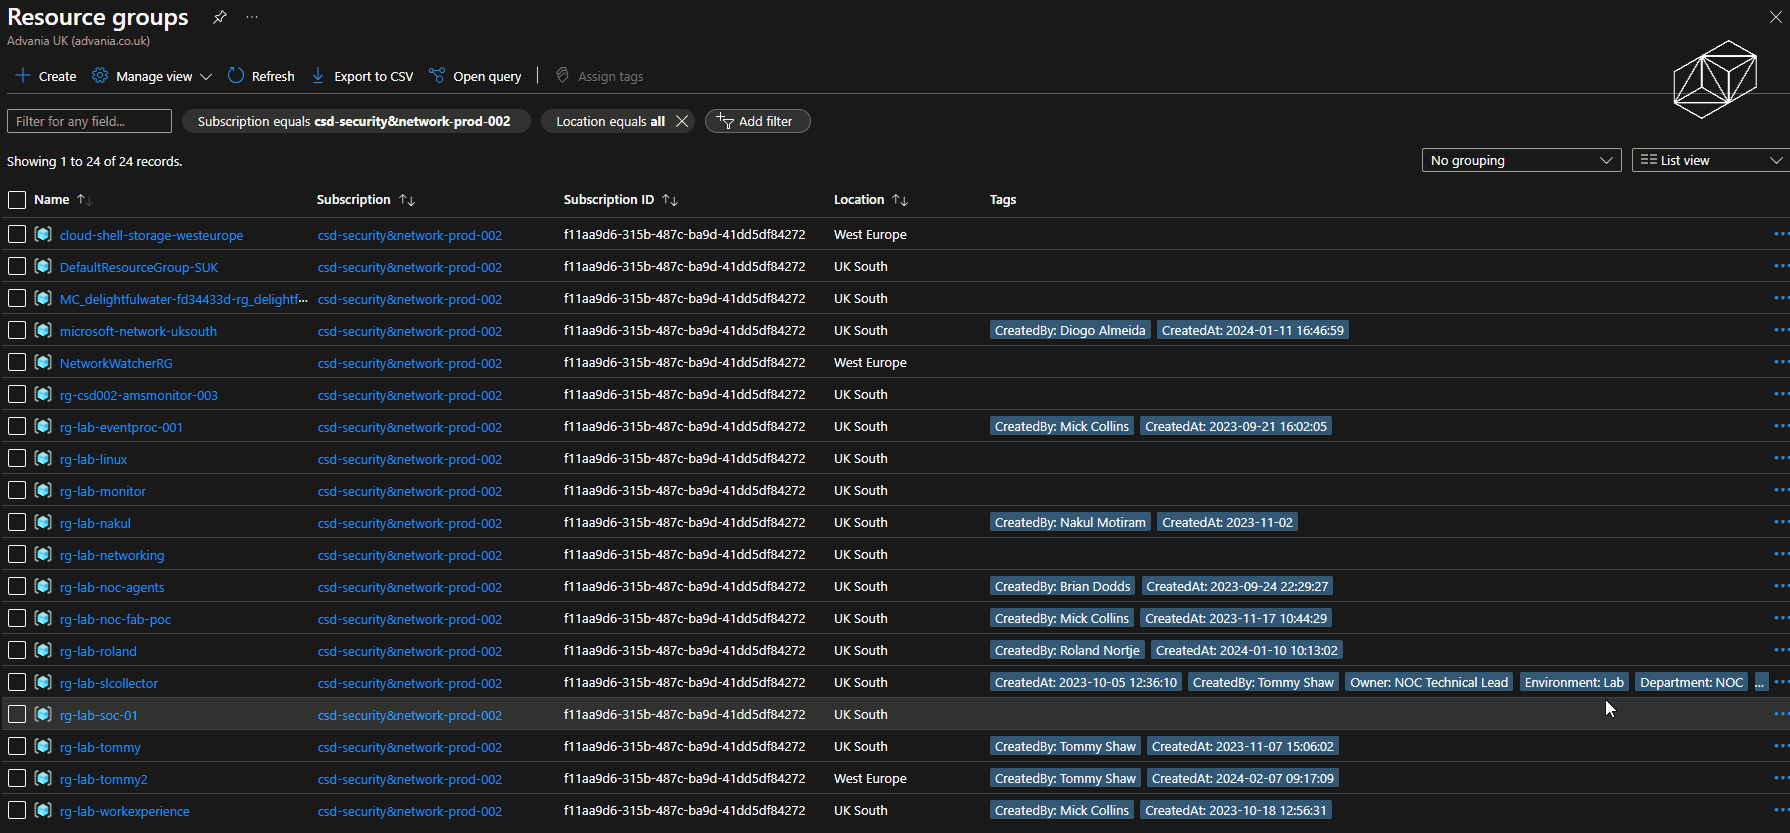The image size is (1790, 833).
Task: Select the NetworkWatcherRG row checkbox
Action: pyautogui.click(x=17, y=362)
